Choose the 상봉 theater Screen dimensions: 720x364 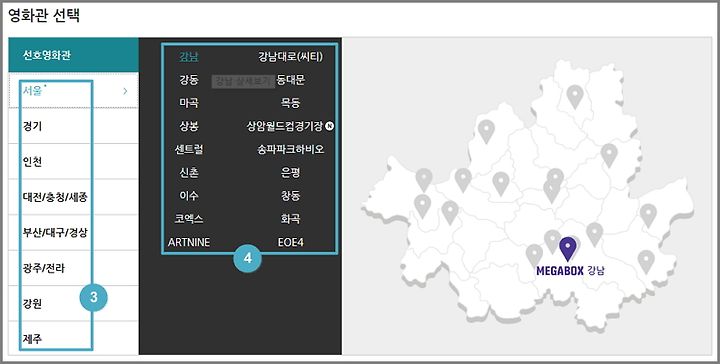click(x=189, y=126)
